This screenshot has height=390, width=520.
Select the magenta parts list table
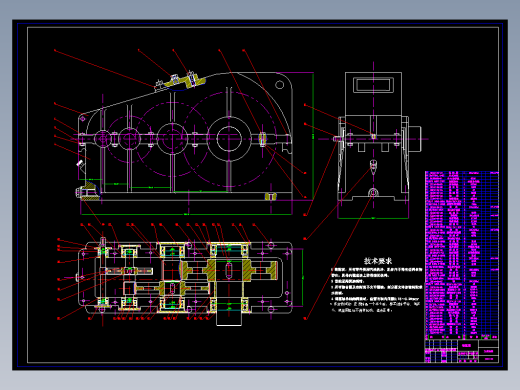tap(462, 255)
